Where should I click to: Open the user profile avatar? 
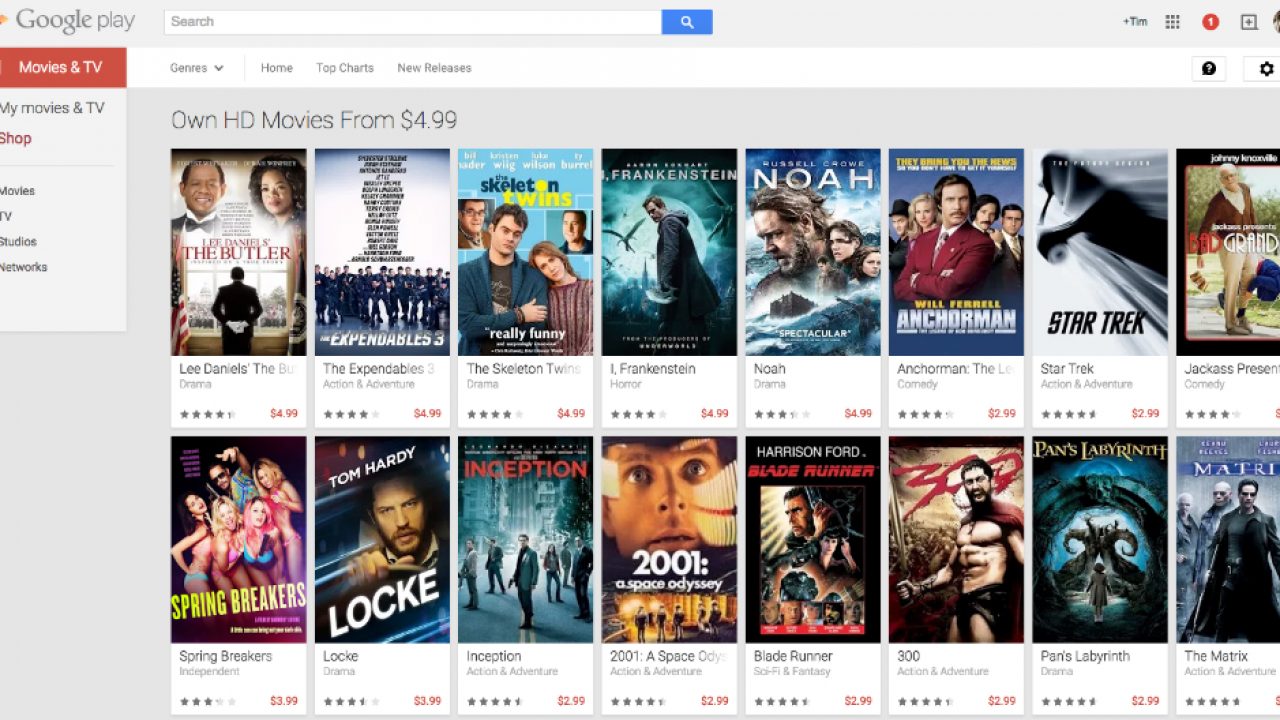(1275, 22)
